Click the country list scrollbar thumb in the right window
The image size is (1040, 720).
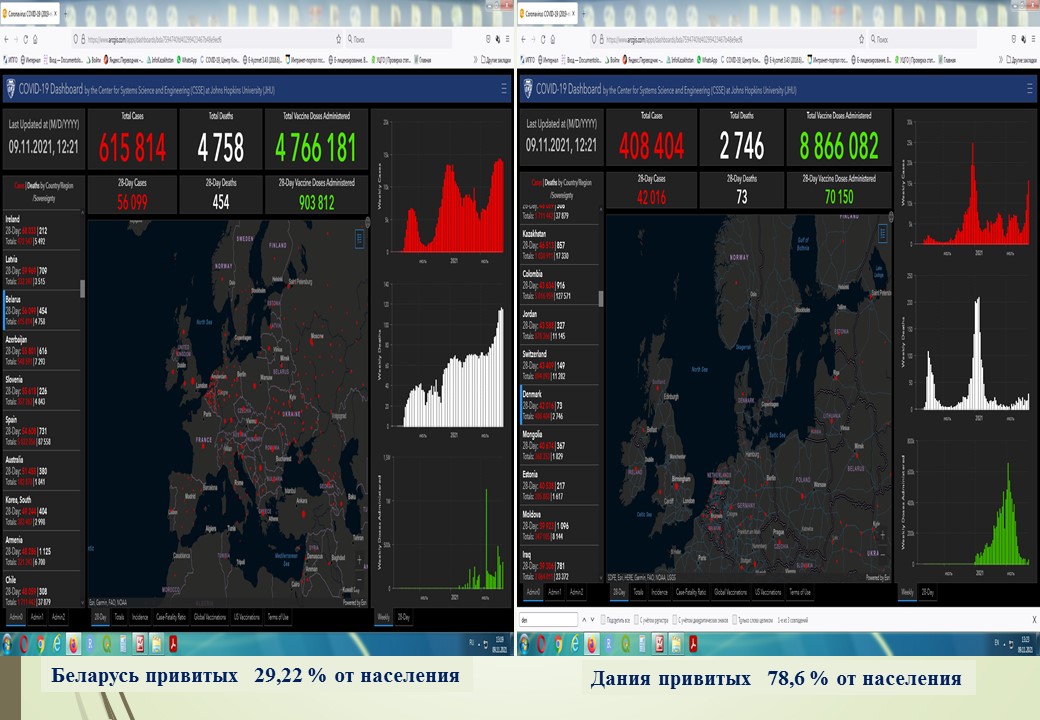tap(601, 298)
